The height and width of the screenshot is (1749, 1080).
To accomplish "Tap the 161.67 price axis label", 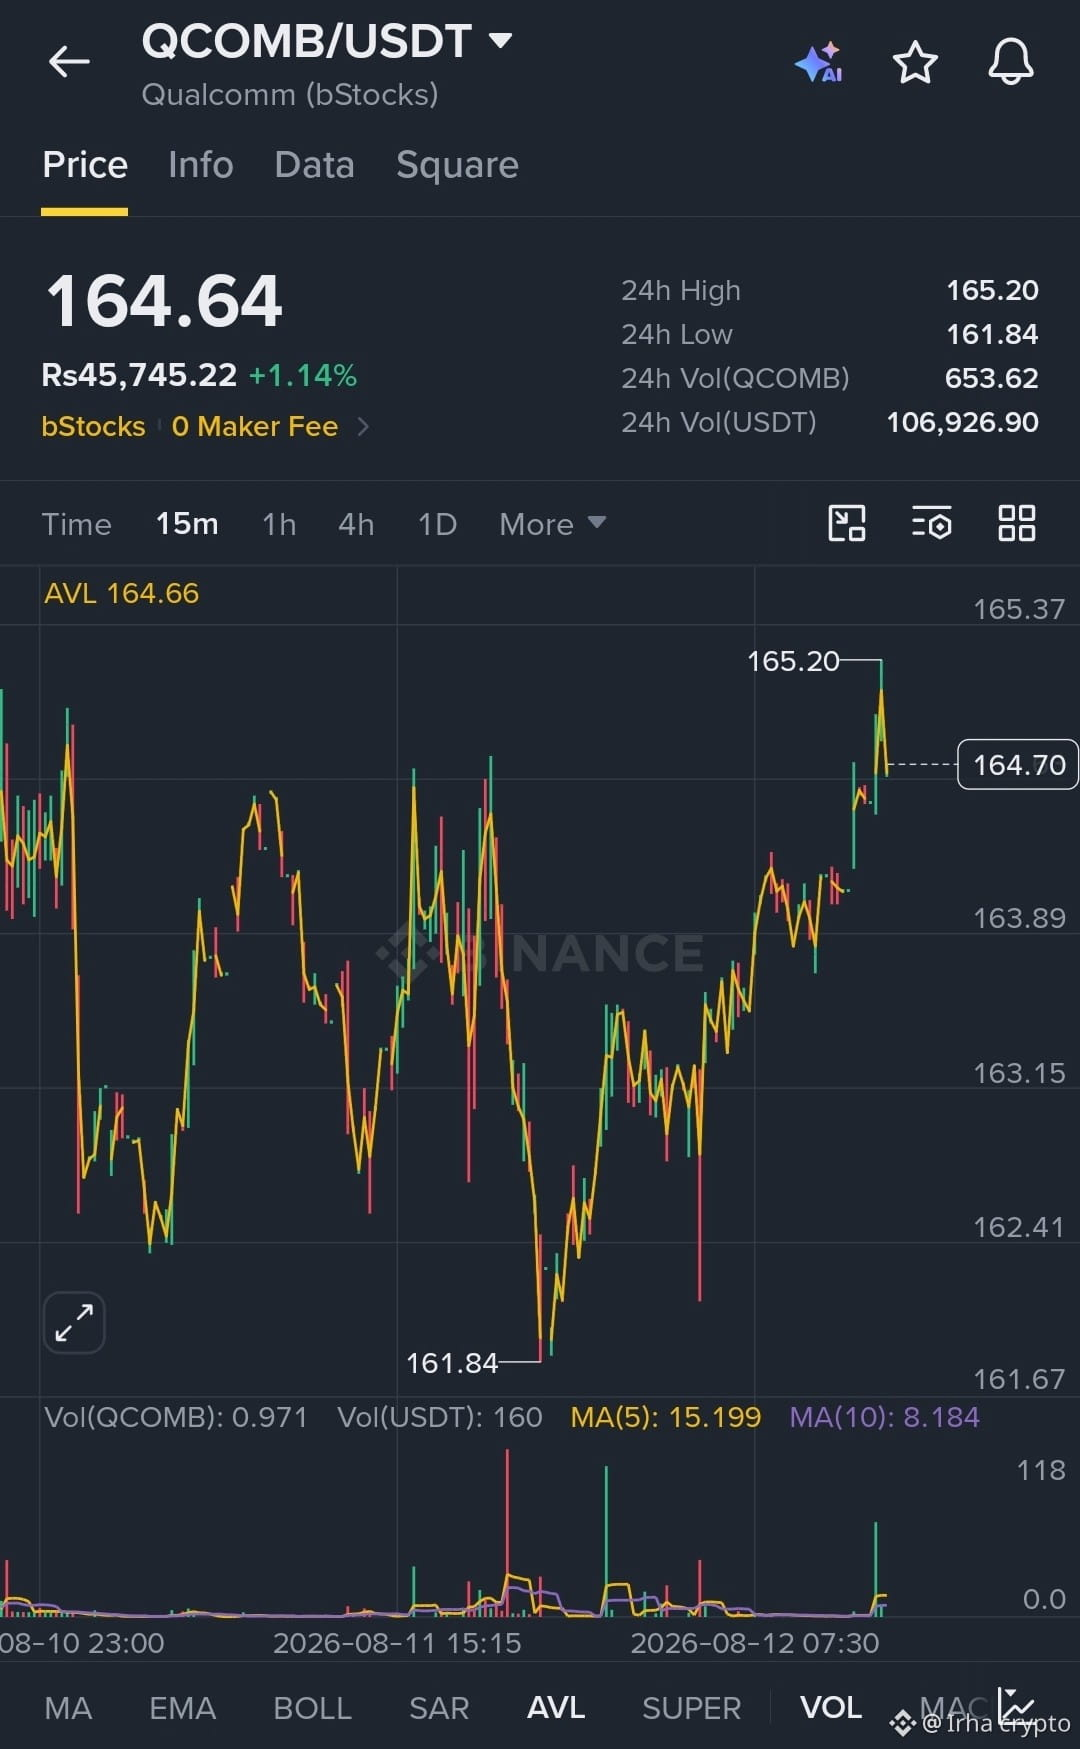I will [1019, 1379].
